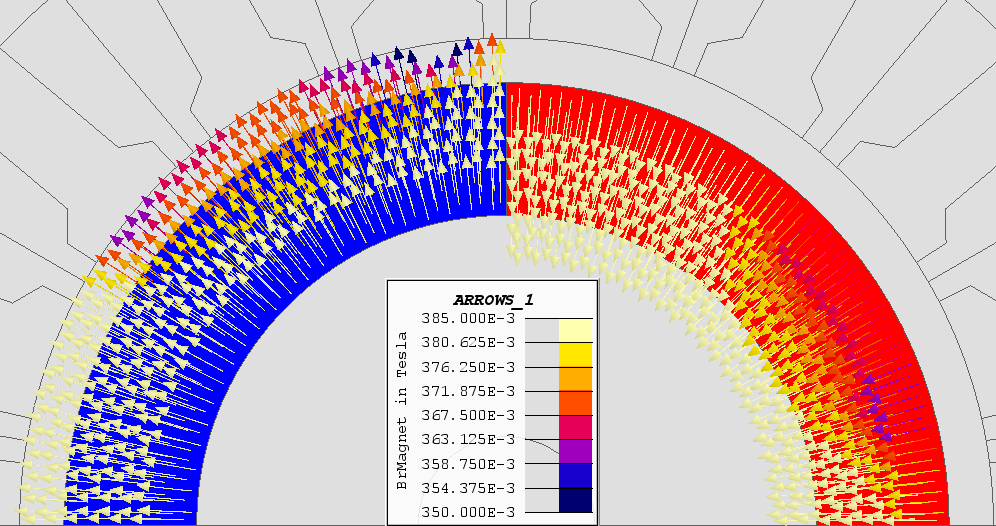Click the orange 376.250E-3 legend swatch

[x=575, y=379]
